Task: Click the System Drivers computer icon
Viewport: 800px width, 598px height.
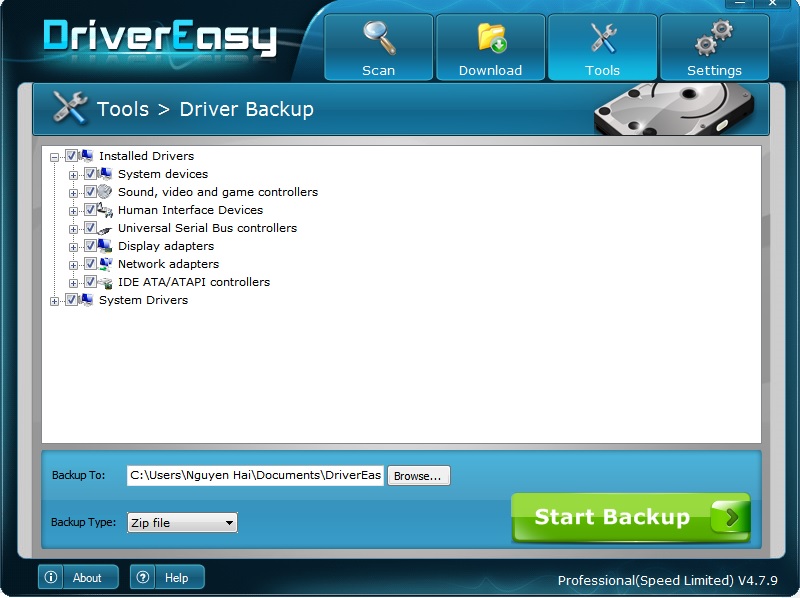Action: (x=86, y=300)
